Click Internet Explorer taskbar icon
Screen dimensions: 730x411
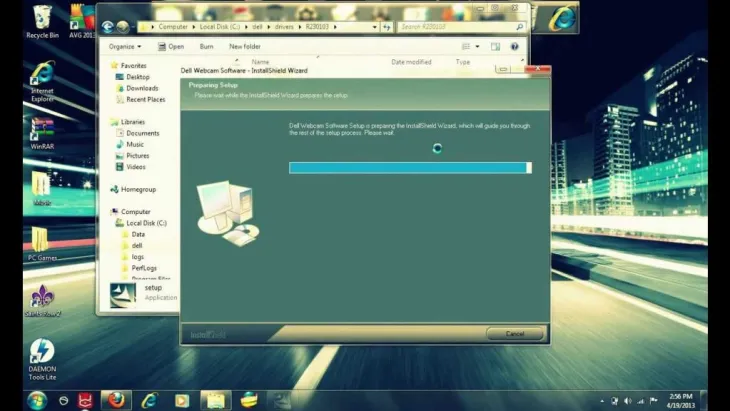point(148,401)
